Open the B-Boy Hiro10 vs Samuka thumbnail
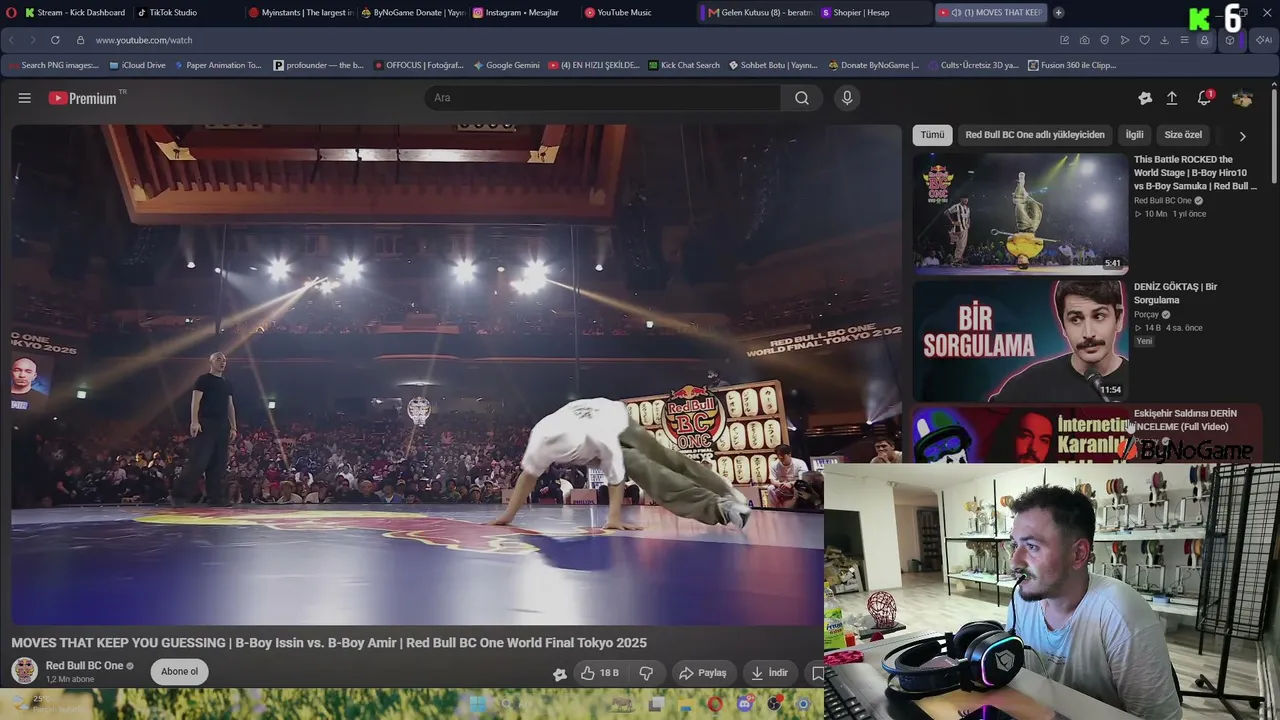This screenshot has width=1280, height=720. pyautogui.click(x=1021, y=213)
